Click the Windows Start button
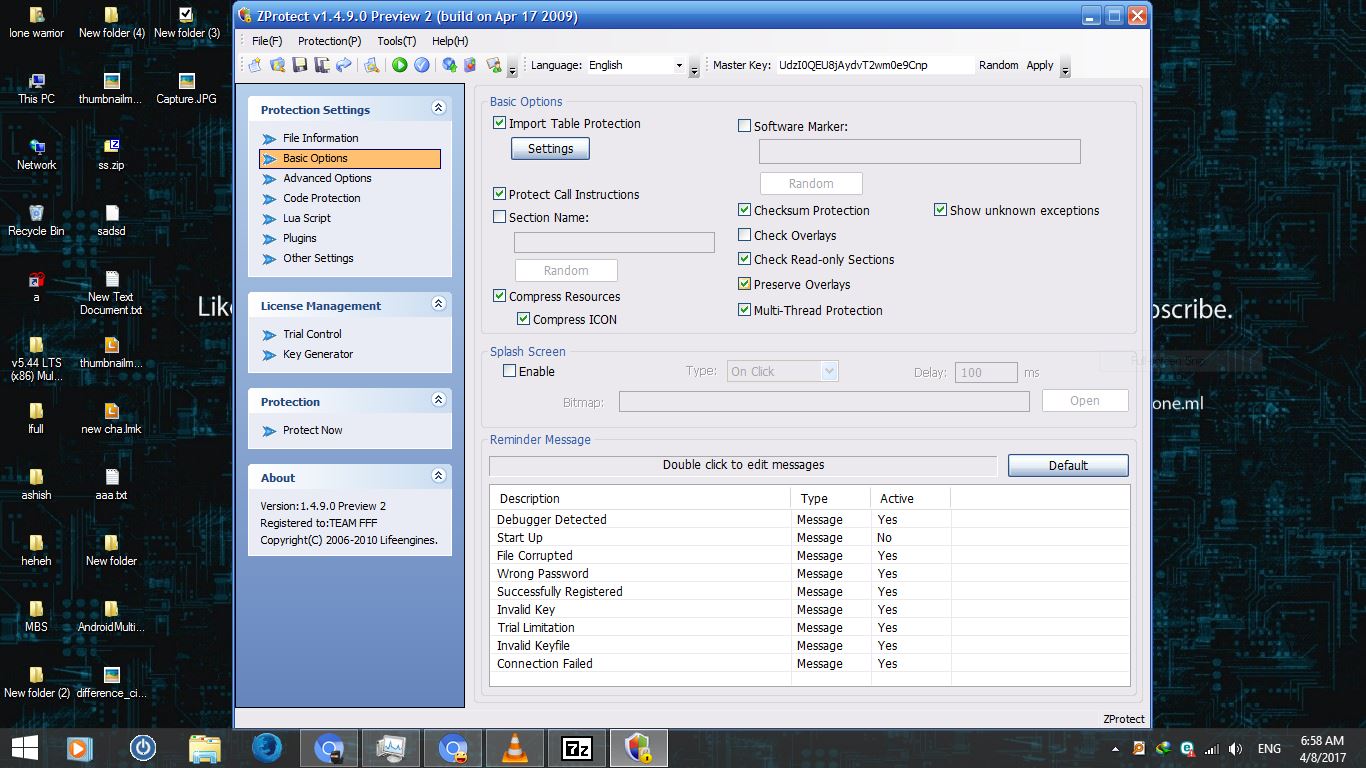Screen dimensions: 1366x768 coord(25,748)
